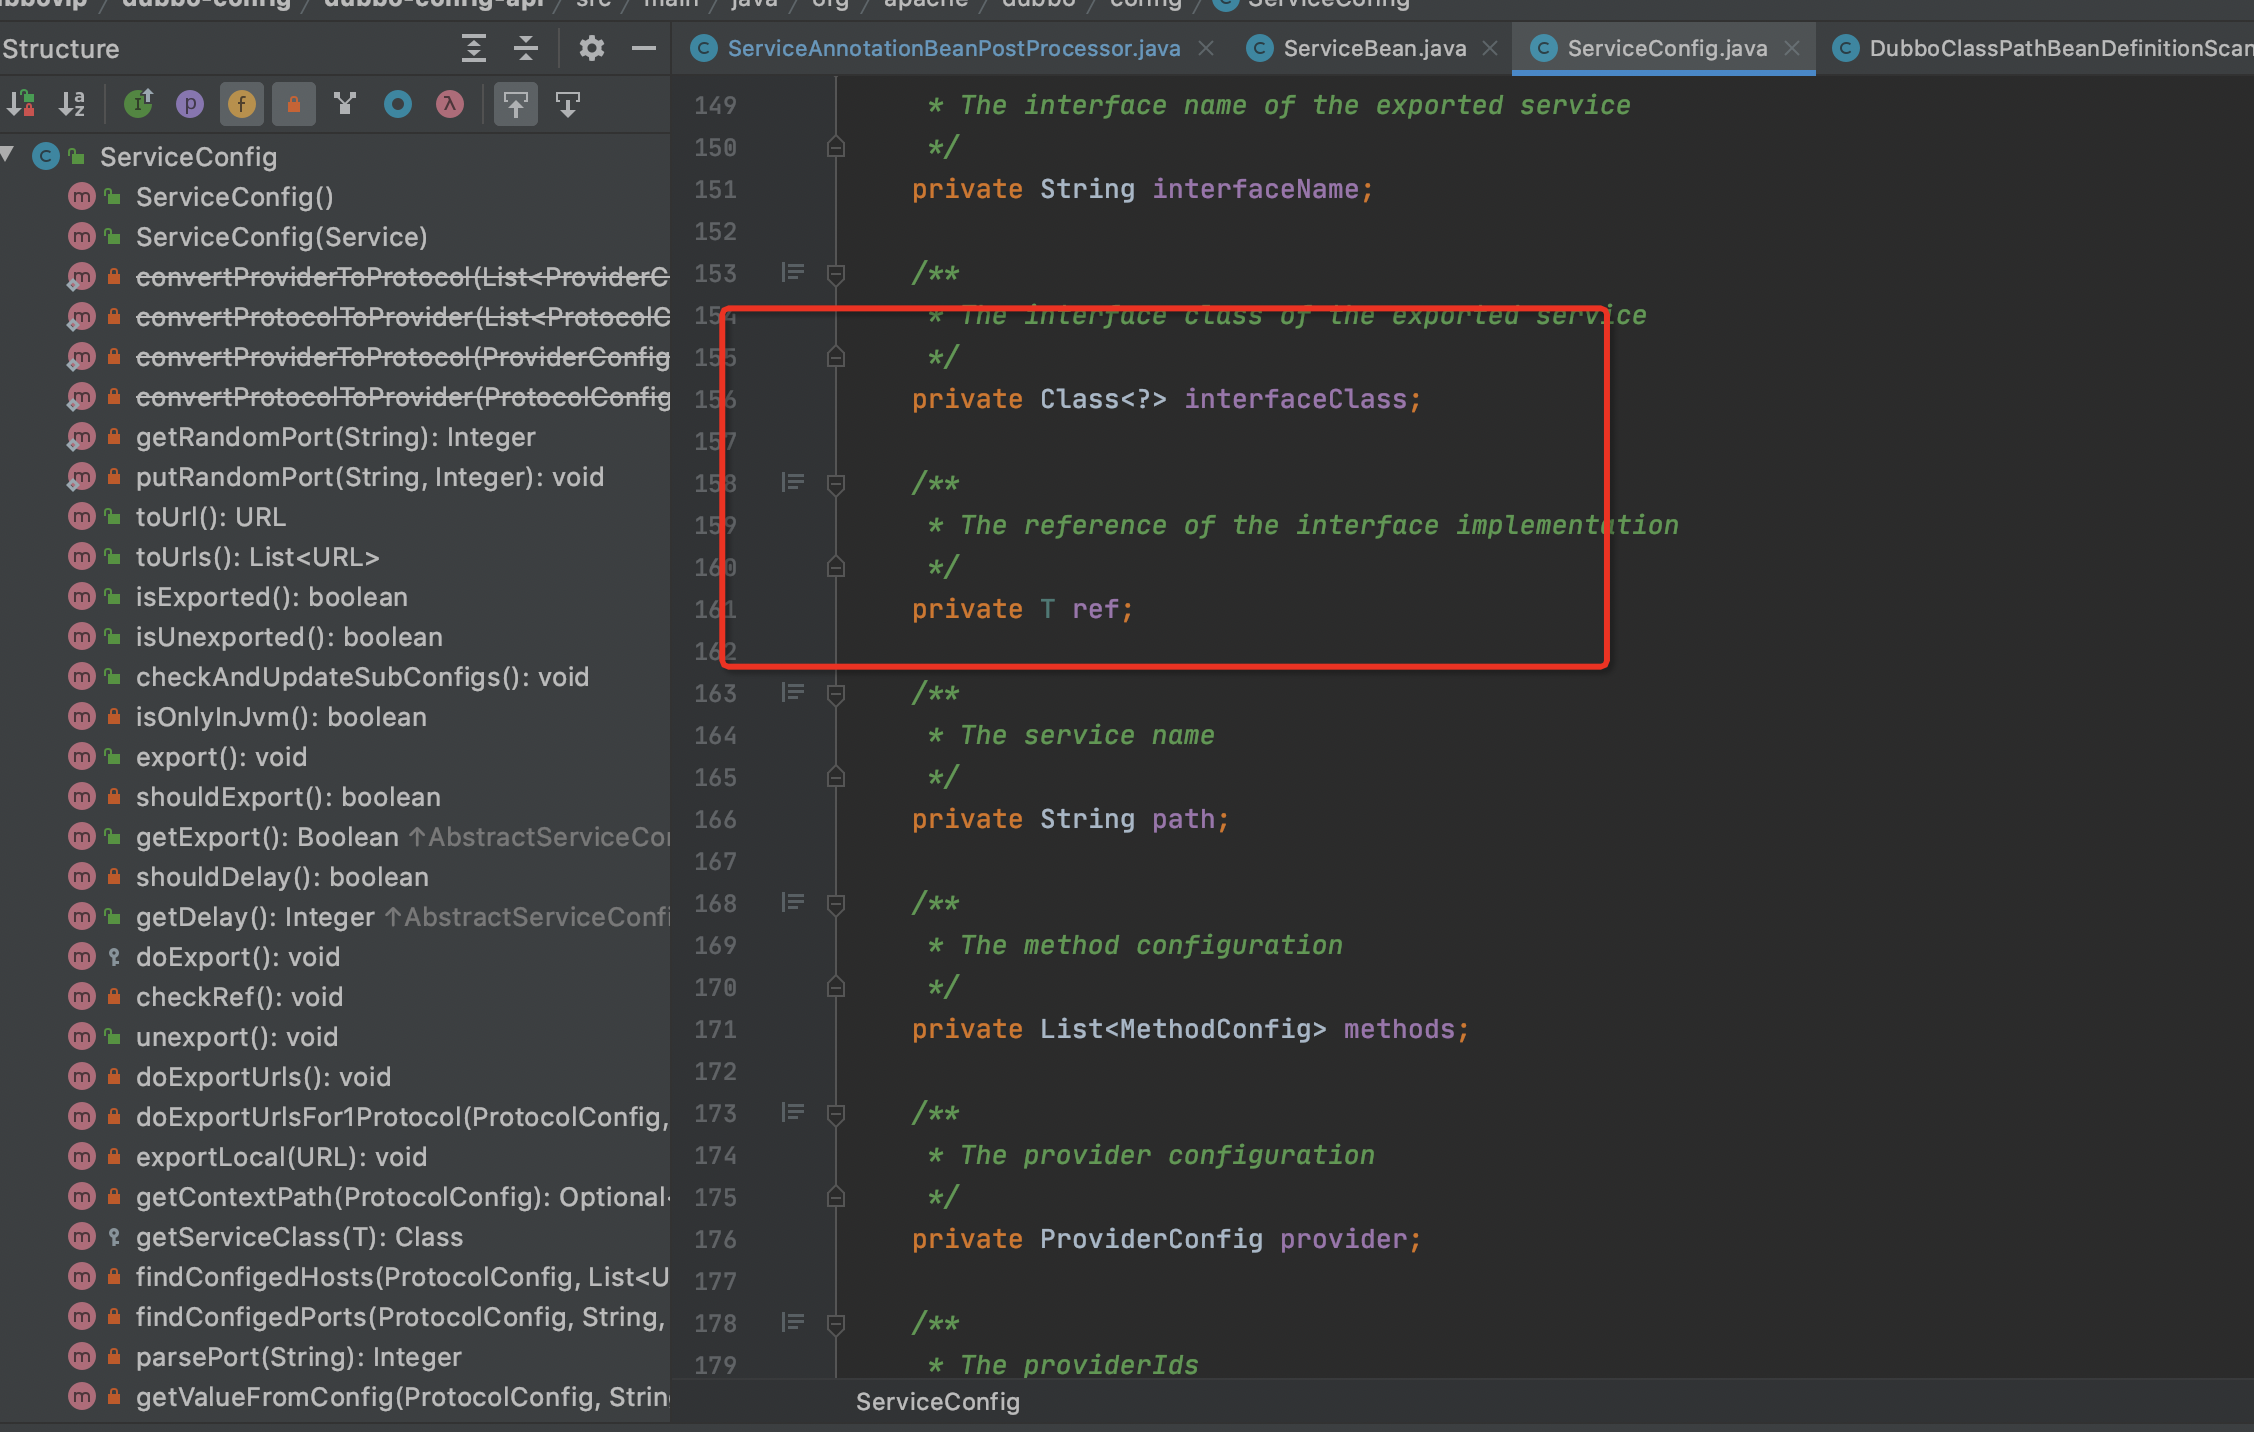Select export(): void method
Viewport: 2254px width, 1432px height.
(x=221, y=757)
